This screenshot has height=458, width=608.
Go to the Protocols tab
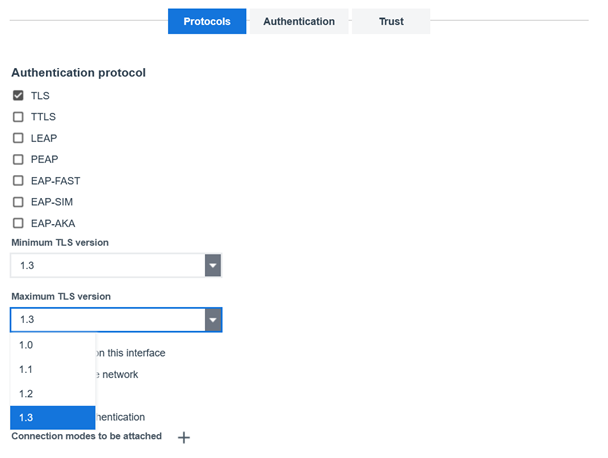click(x=207, y=21)
